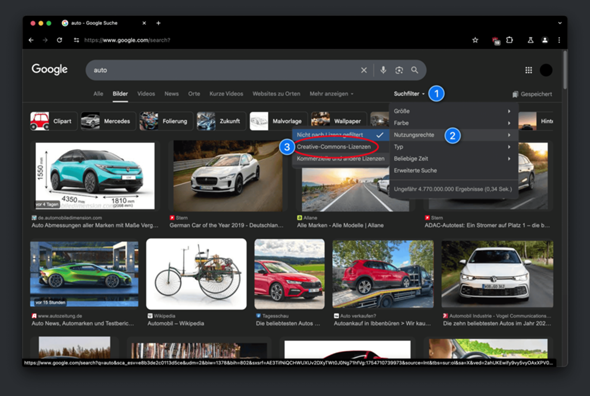Click the Google logo
The height and width of the screenshot is (396, 590).
tap(50, 69)
